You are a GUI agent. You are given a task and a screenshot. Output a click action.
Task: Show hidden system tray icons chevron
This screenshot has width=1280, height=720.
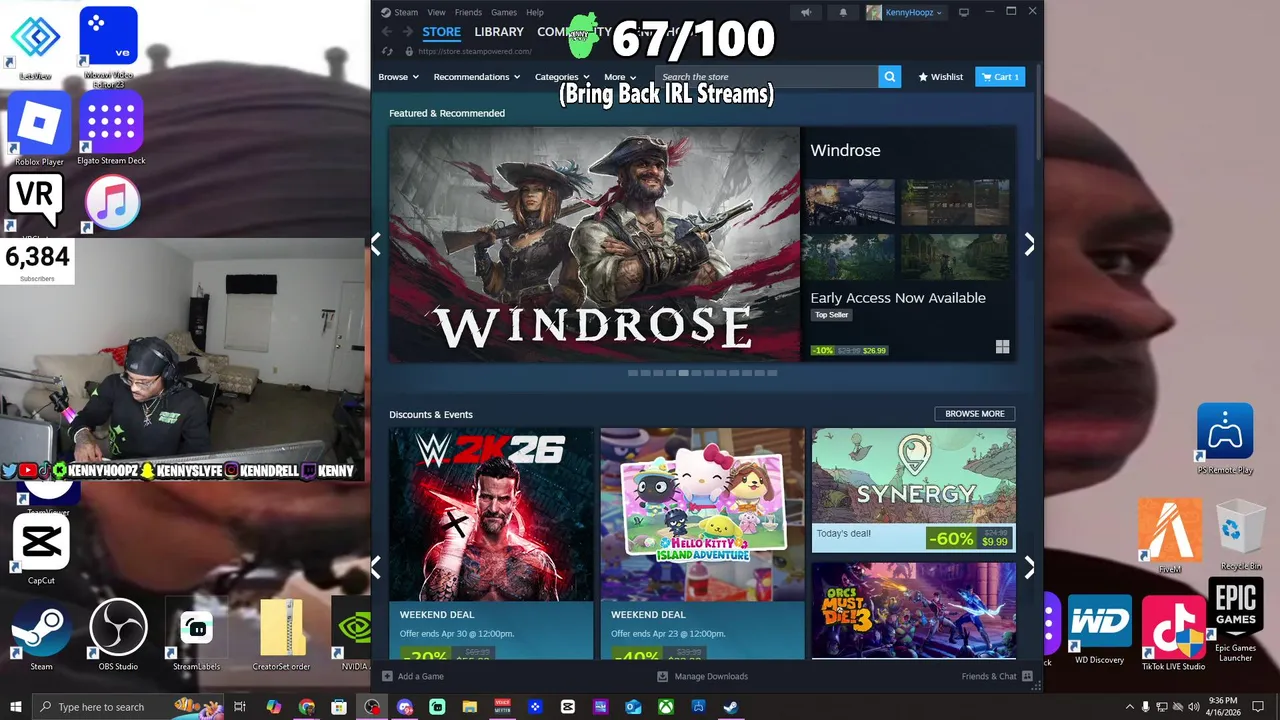coord(1130,707)
